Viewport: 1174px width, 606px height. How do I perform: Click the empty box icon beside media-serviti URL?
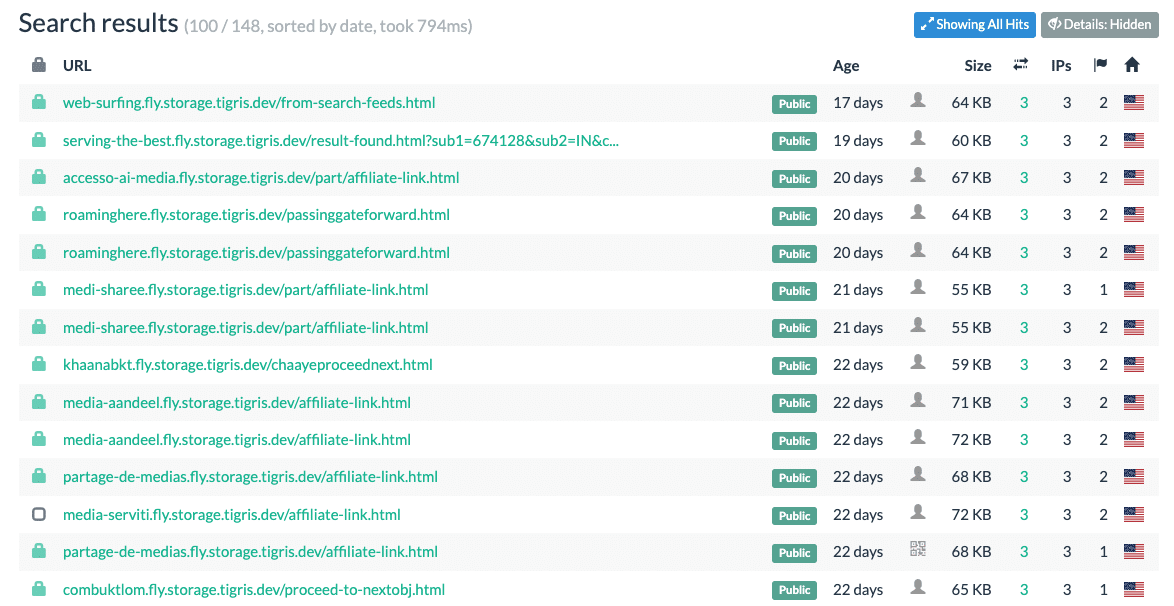(39, 515)
